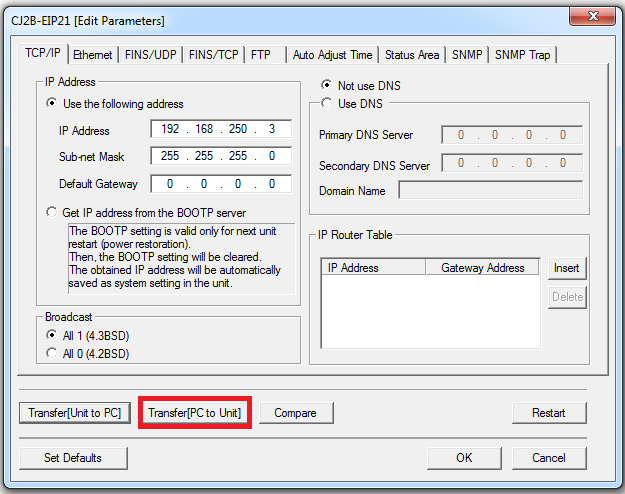Click Insert in IP Router Table
625x494 pixels.
(x=567, y=268)
